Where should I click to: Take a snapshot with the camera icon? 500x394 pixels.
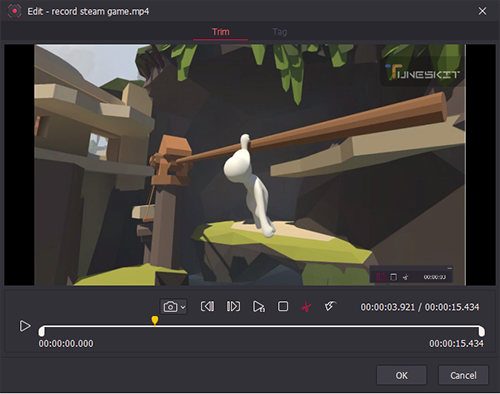pyautogui.click(x=170, y=307)
